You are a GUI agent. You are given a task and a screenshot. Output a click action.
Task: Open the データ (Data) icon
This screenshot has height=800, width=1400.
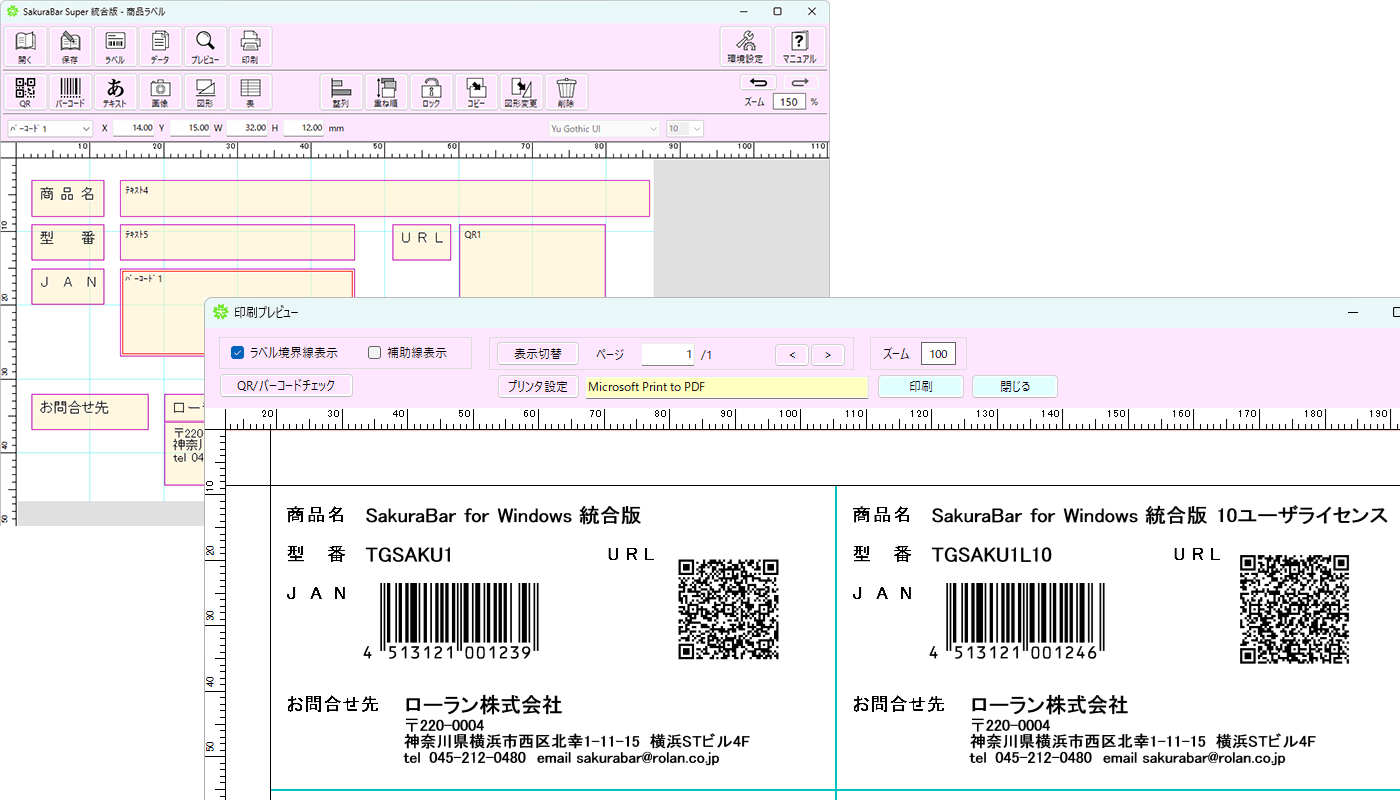point(160,46)
